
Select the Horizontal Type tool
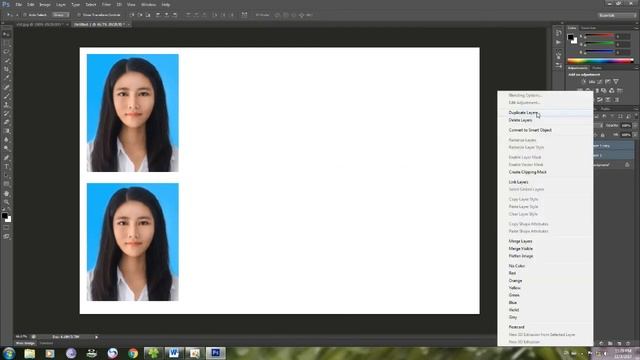7,167
